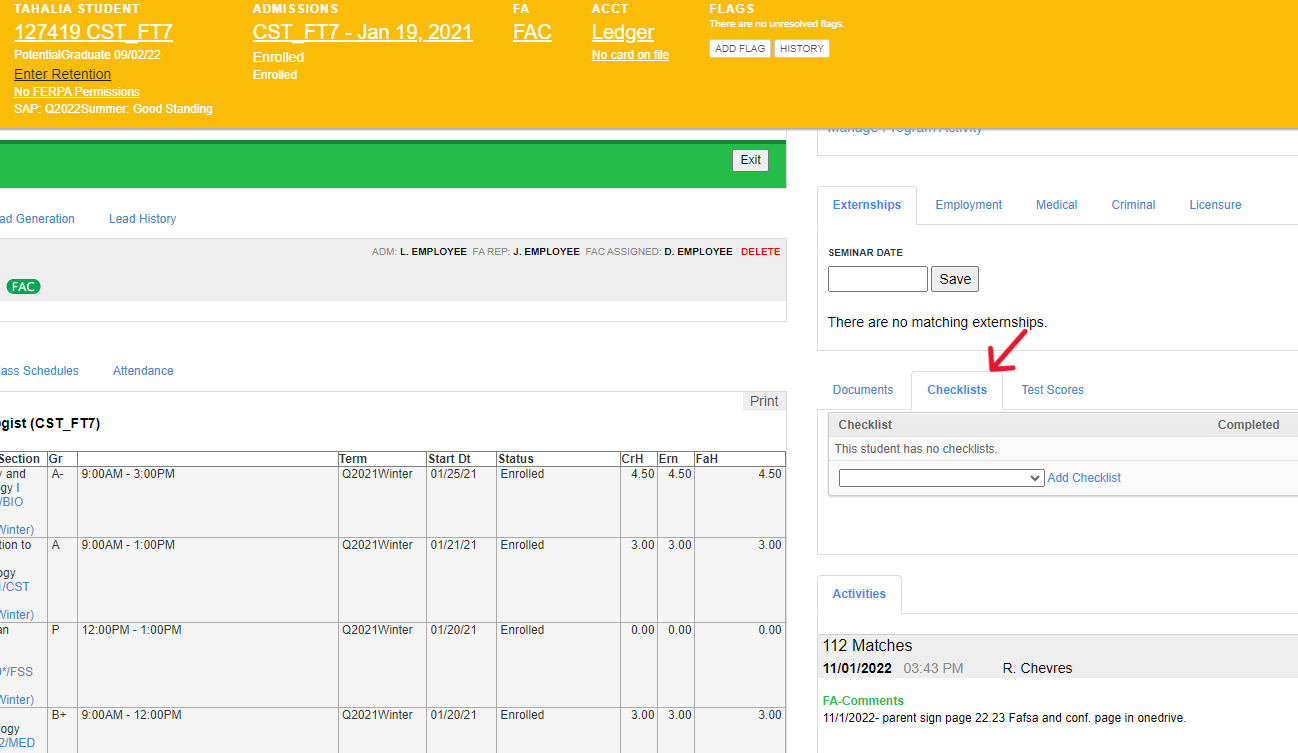1298x753 pixels.
Task: Click No card on file link
Action: pos(630,55)
